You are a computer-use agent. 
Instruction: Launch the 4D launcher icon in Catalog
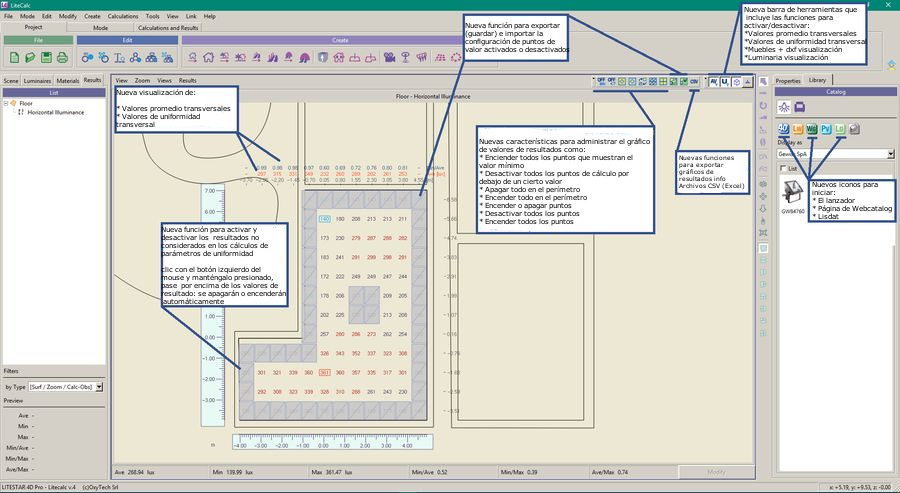784,129
